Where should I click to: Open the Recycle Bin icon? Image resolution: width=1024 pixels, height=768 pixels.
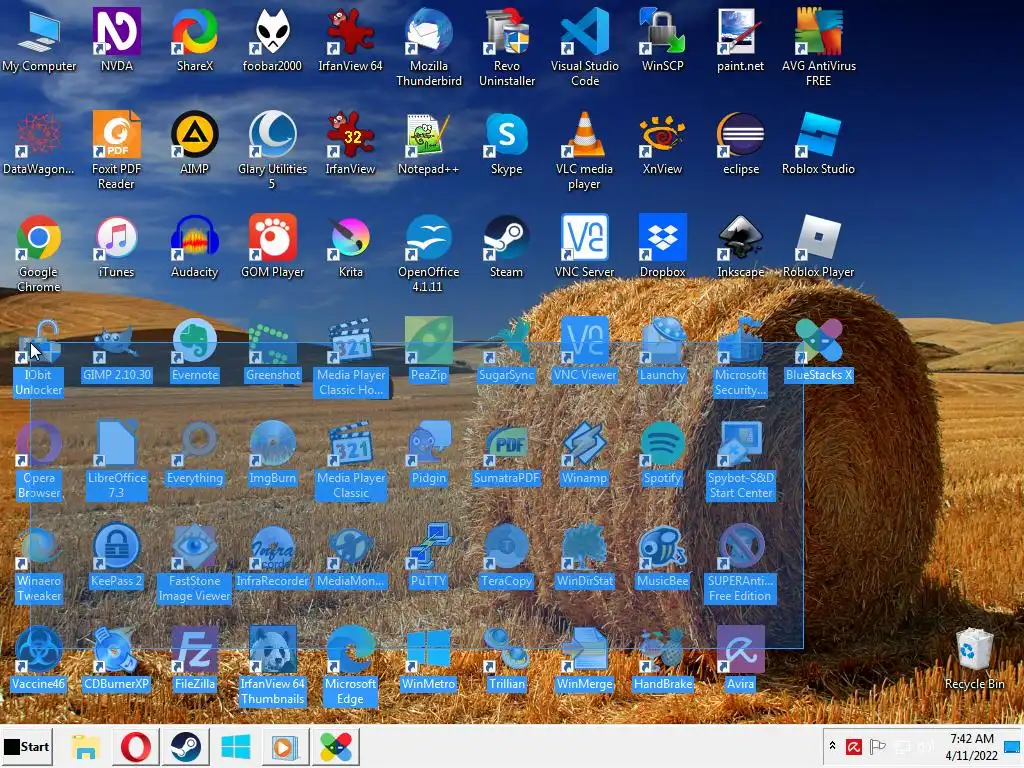(974, 658)
